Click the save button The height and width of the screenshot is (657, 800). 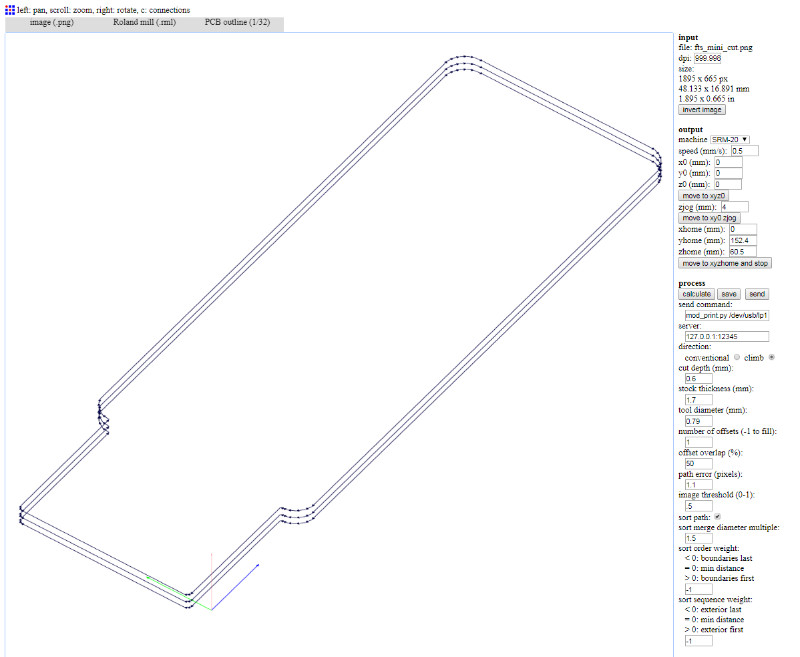(729, 294)
